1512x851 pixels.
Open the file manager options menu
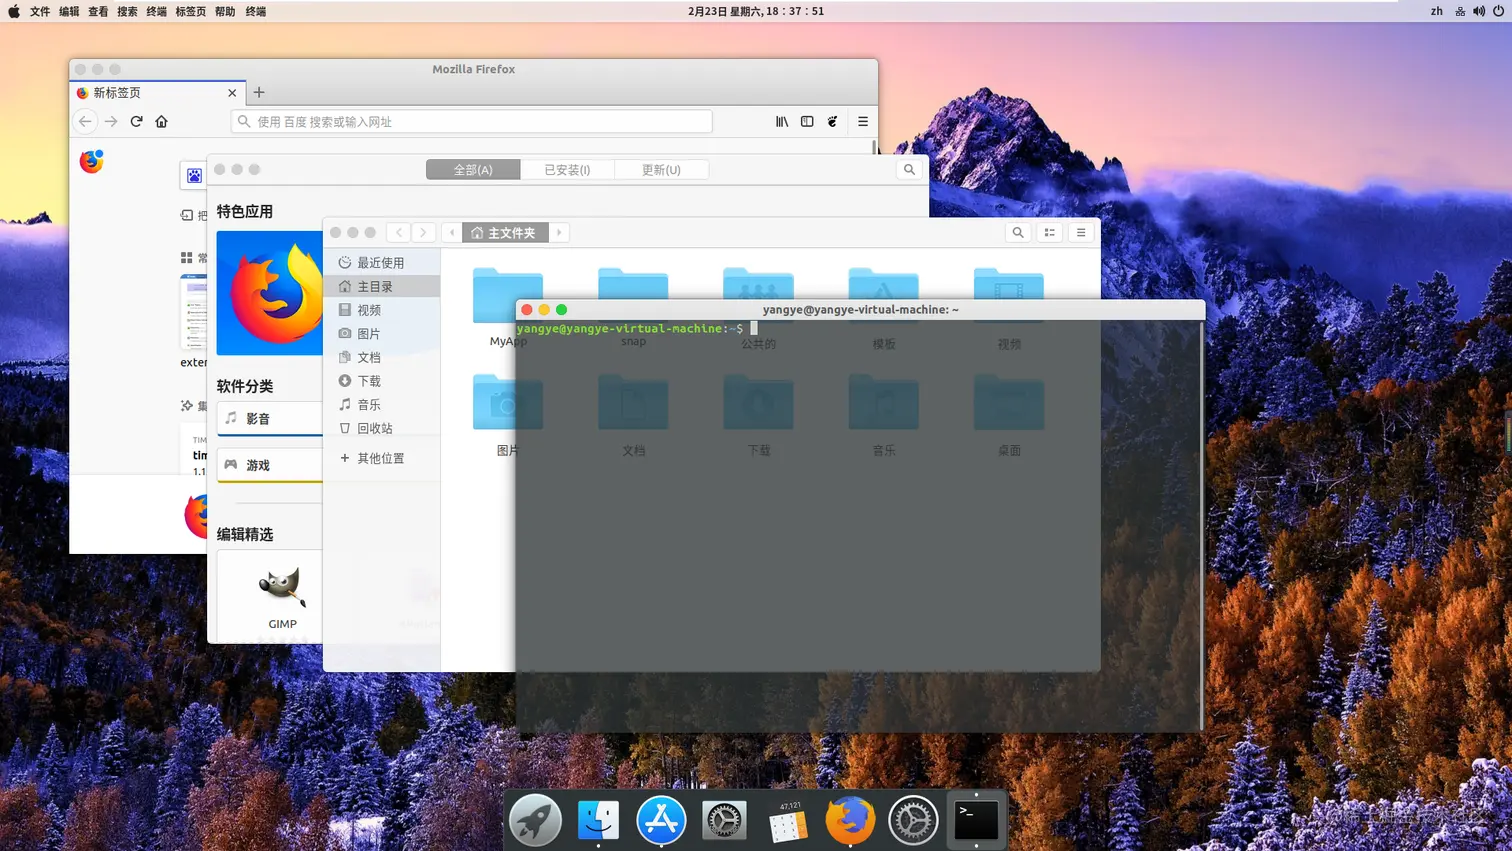click(x=1081, y=232)
